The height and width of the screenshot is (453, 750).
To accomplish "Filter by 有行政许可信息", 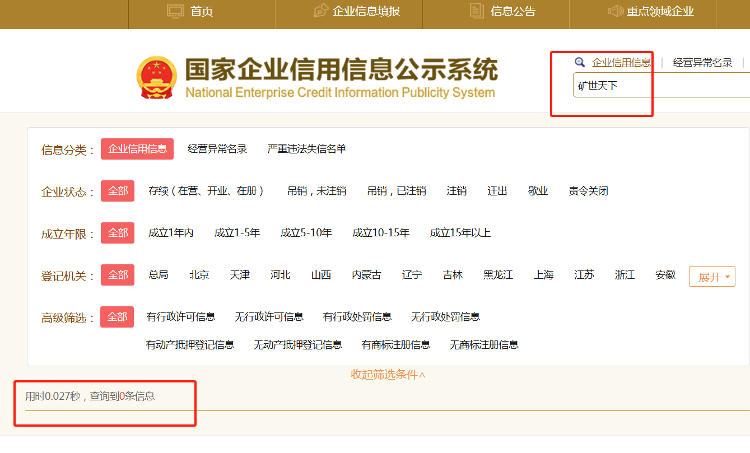I will (x=181, y=317).
